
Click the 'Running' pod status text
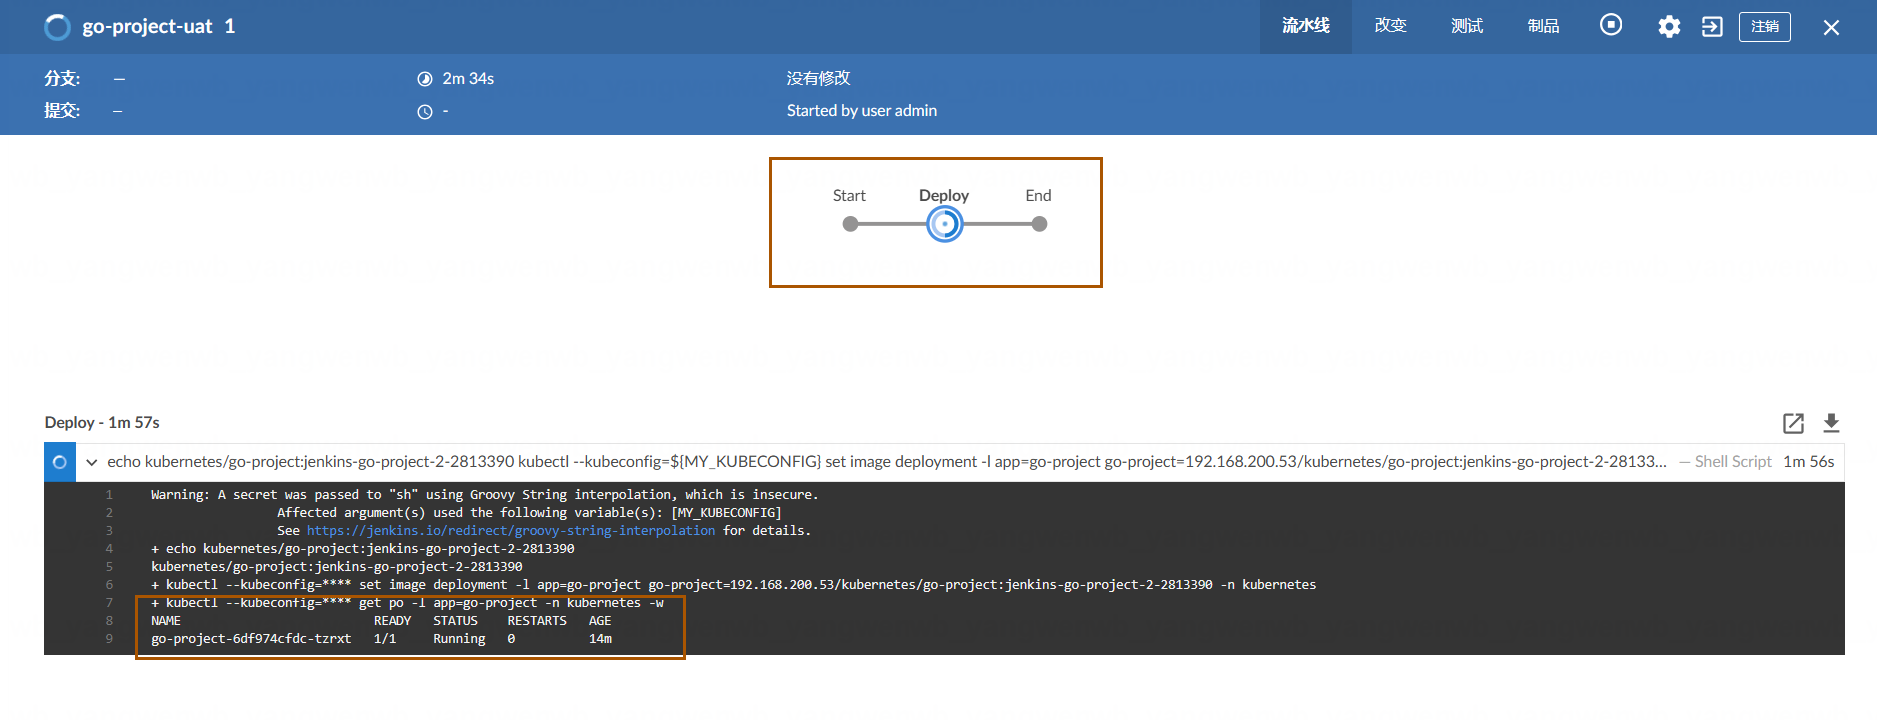459,639
